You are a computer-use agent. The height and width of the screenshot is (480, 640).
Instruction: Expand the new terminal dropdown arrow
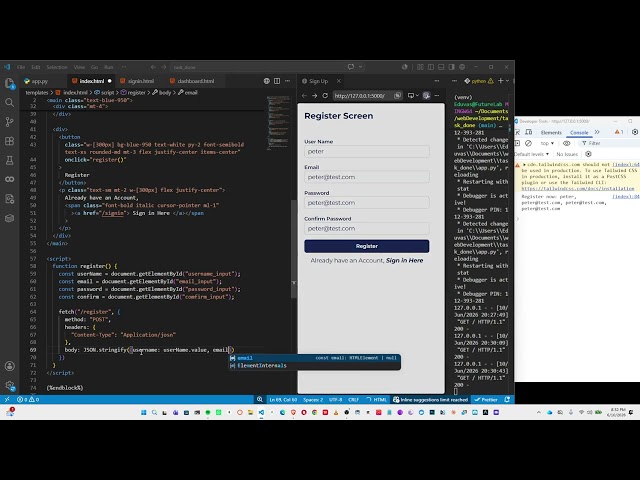(x=508, y=81)
